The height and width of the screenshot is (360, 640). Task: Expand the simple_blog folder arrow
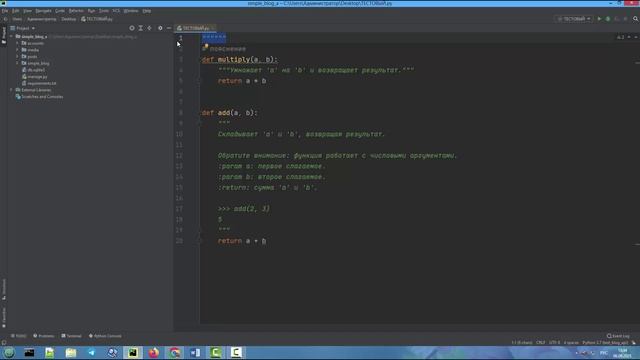tap(18, 63)
